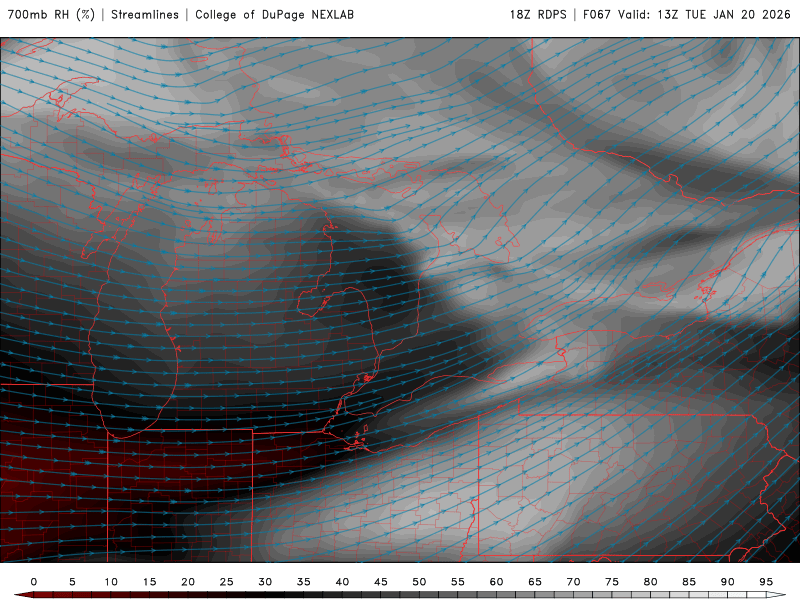Image resolution: width=800 pixels, height=600 pixels.
Task: Click the colorbar label "40"
Action: point(342,582)
